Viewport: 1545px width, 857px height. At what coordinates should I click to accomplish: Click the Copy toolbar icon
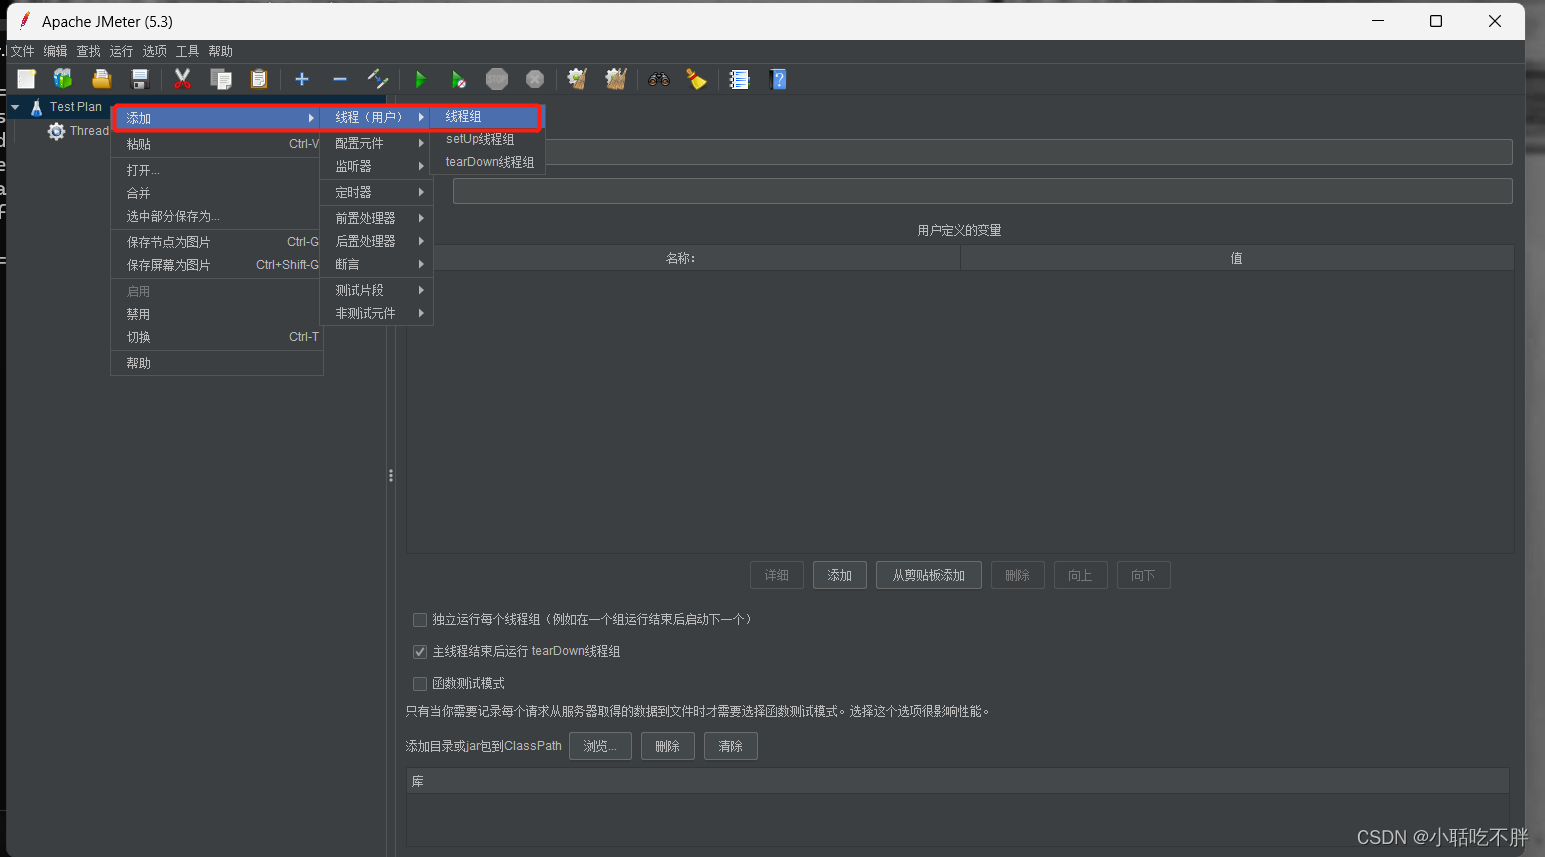point(221,79)
